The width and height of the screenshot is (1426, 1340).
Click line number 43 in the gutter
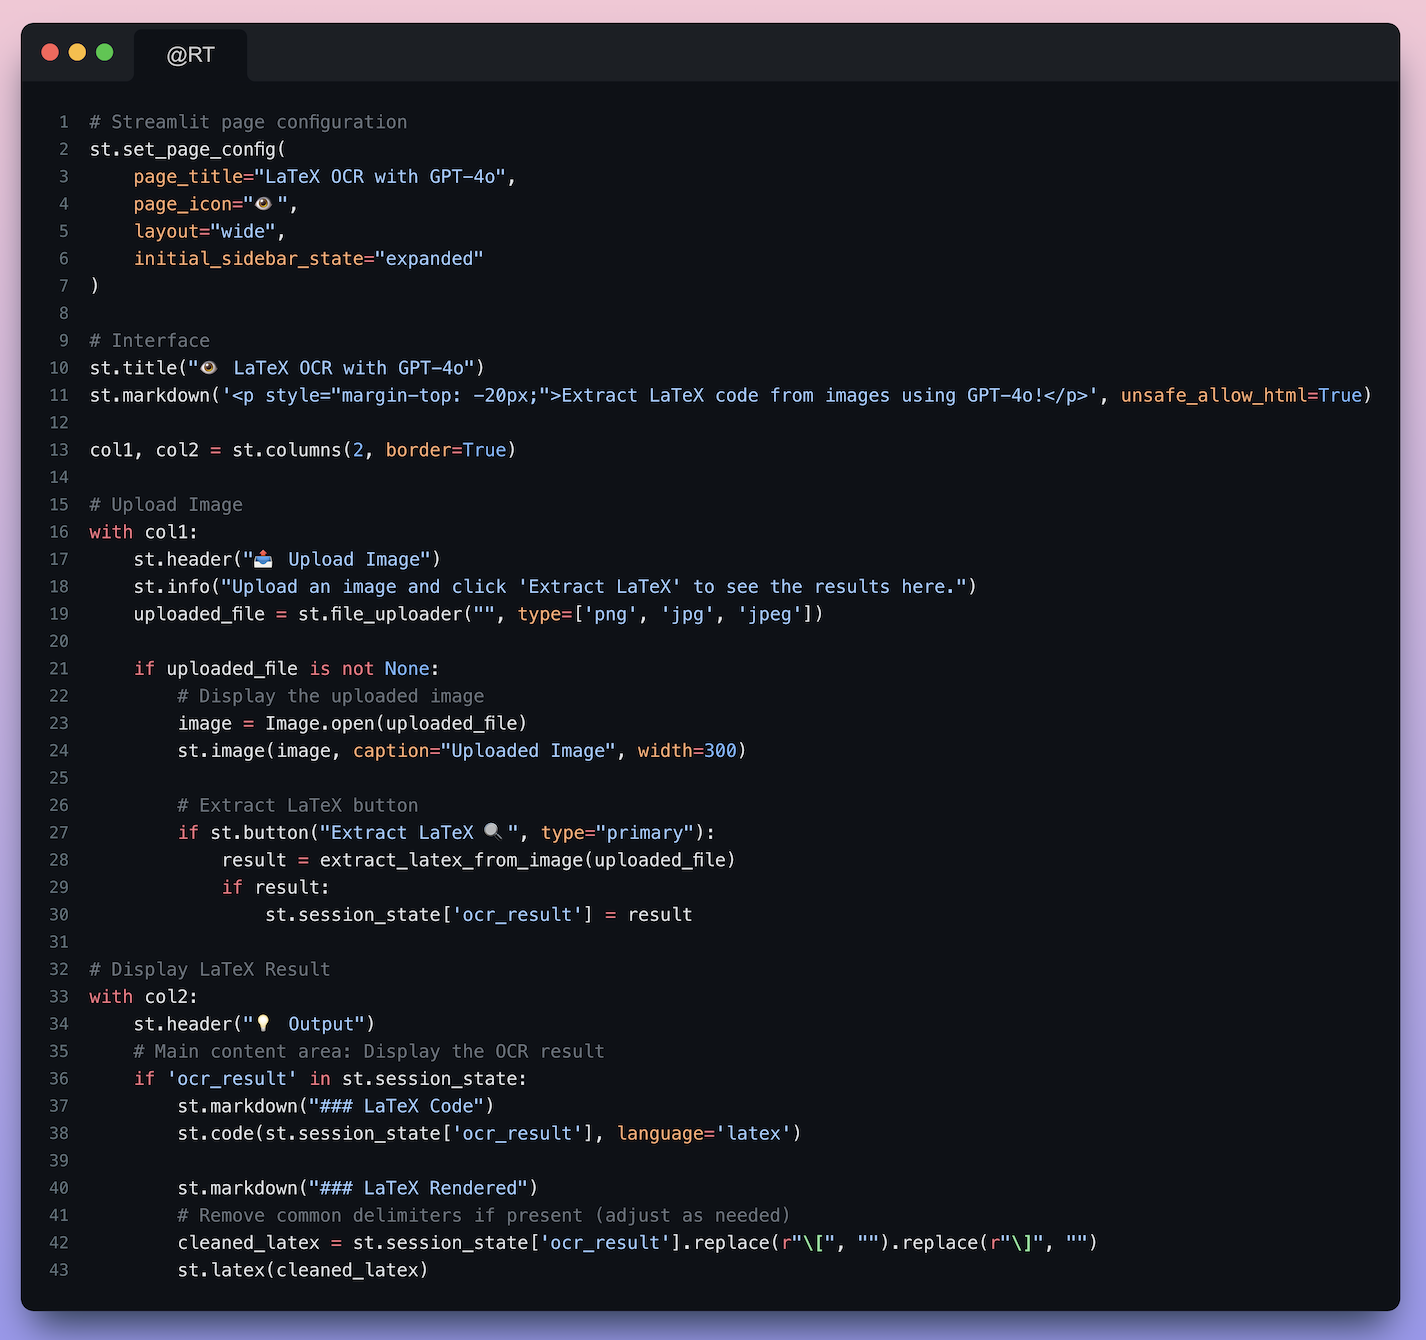tap(59, 1270)
